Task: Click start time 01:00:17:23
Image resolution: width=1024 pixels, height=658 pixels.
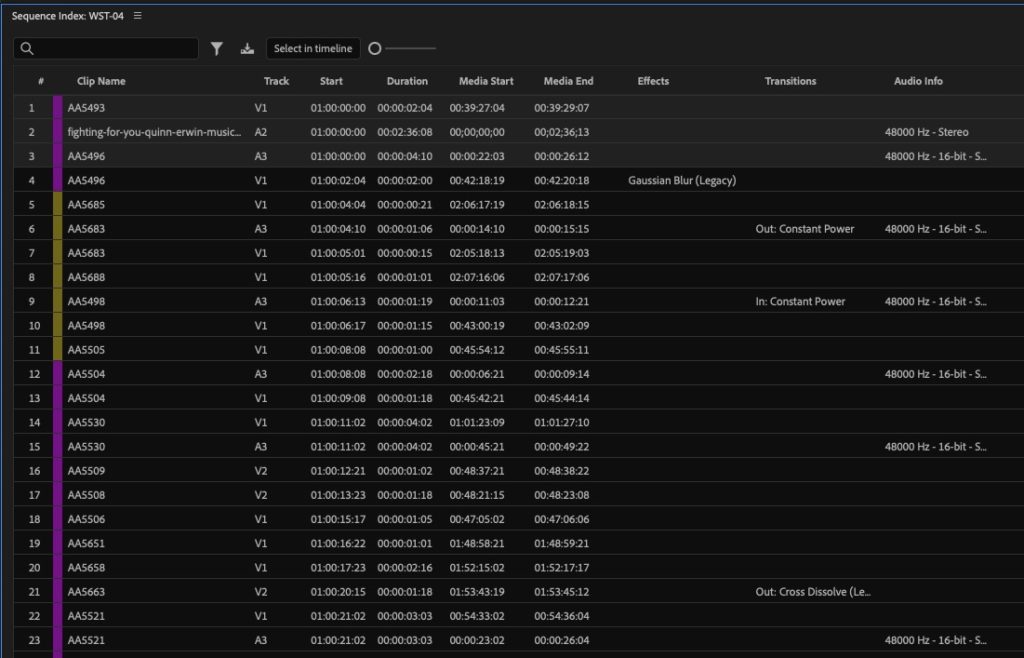Action: tap(338, 567)
